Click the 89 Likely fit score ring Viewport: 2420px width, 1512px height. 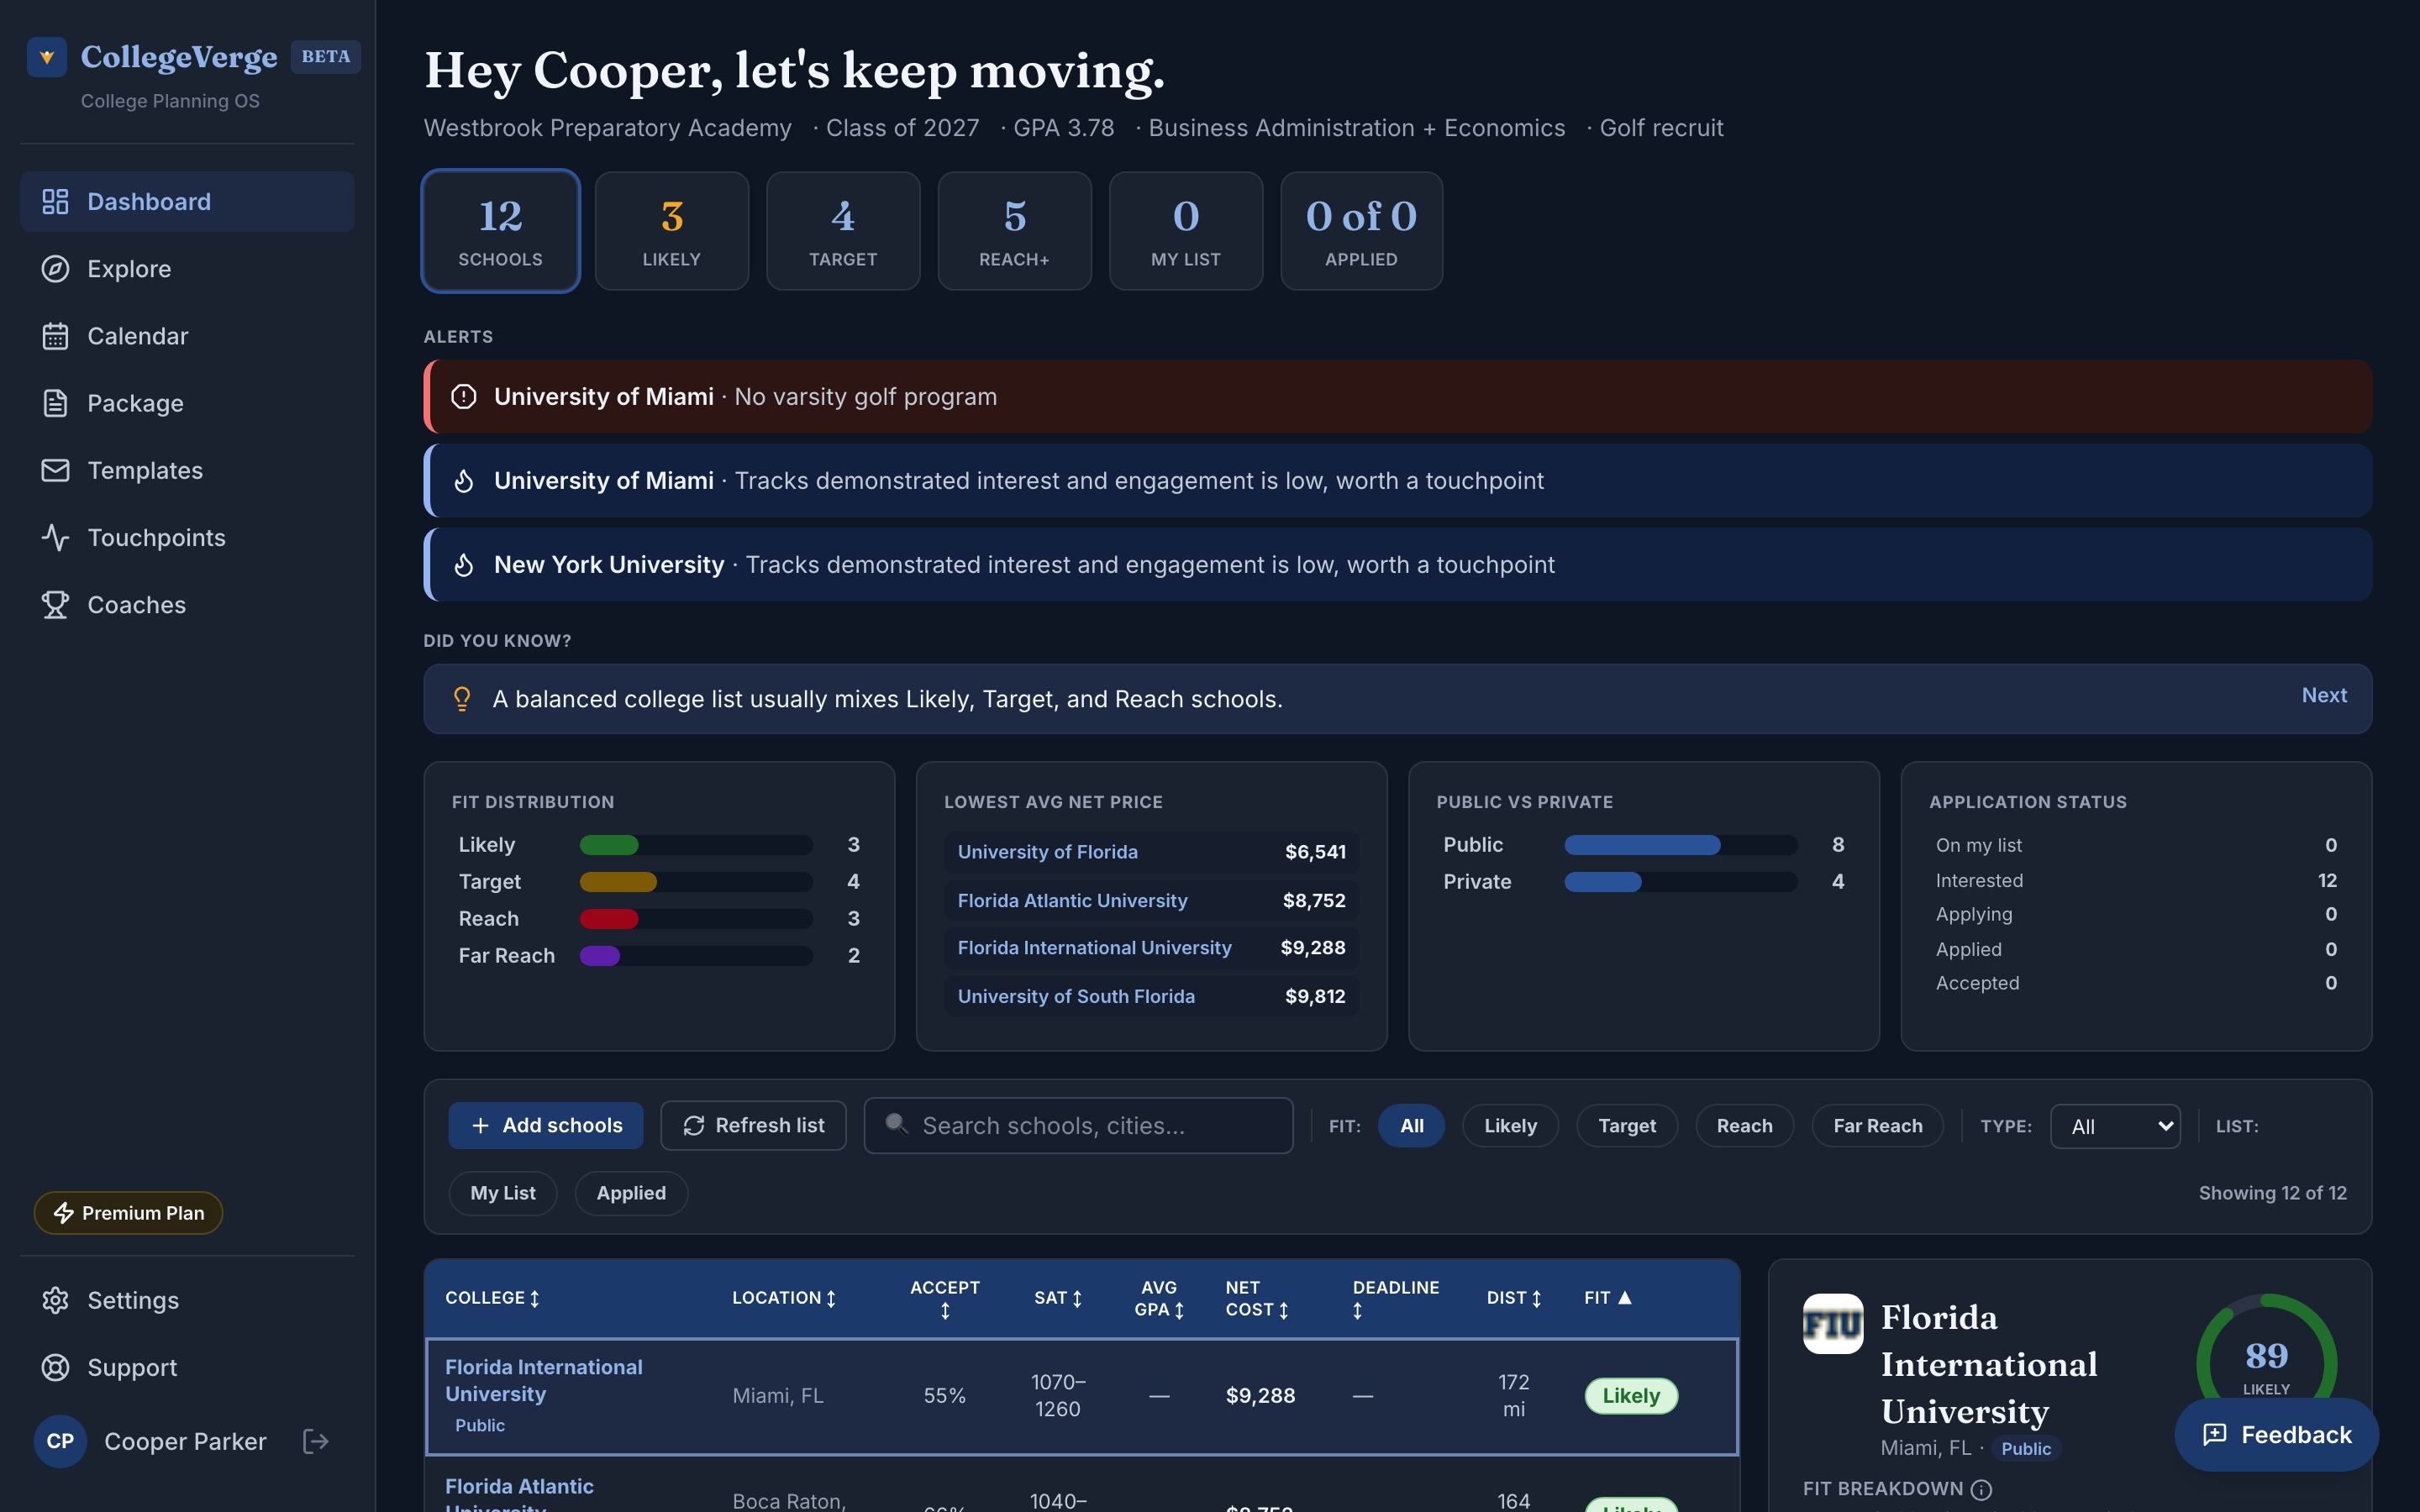click(2266, 1363)
